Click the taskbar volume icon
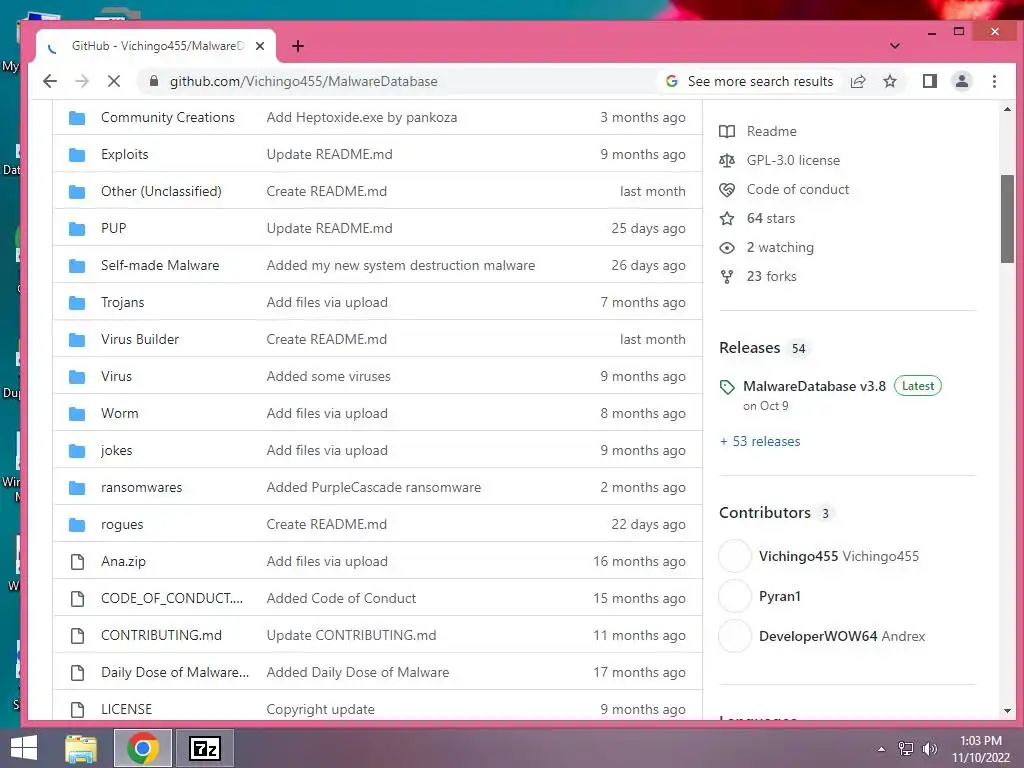The image size is (1024, 768). click(x=930, y=749)
